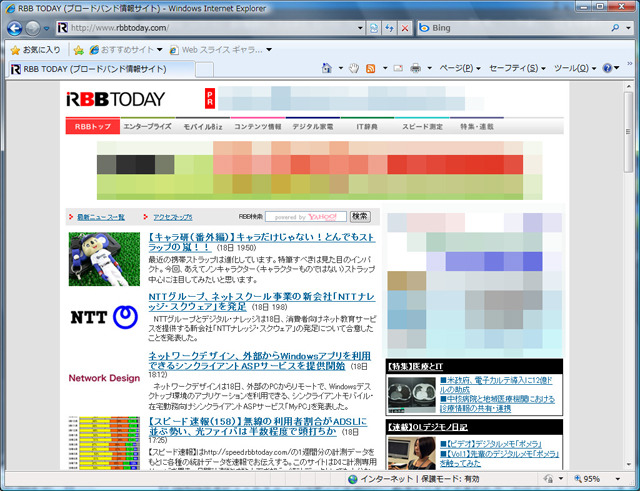Screen dimensions: 640x491
Task: Click the globe Internet zone icon
Action: [353, 479]
